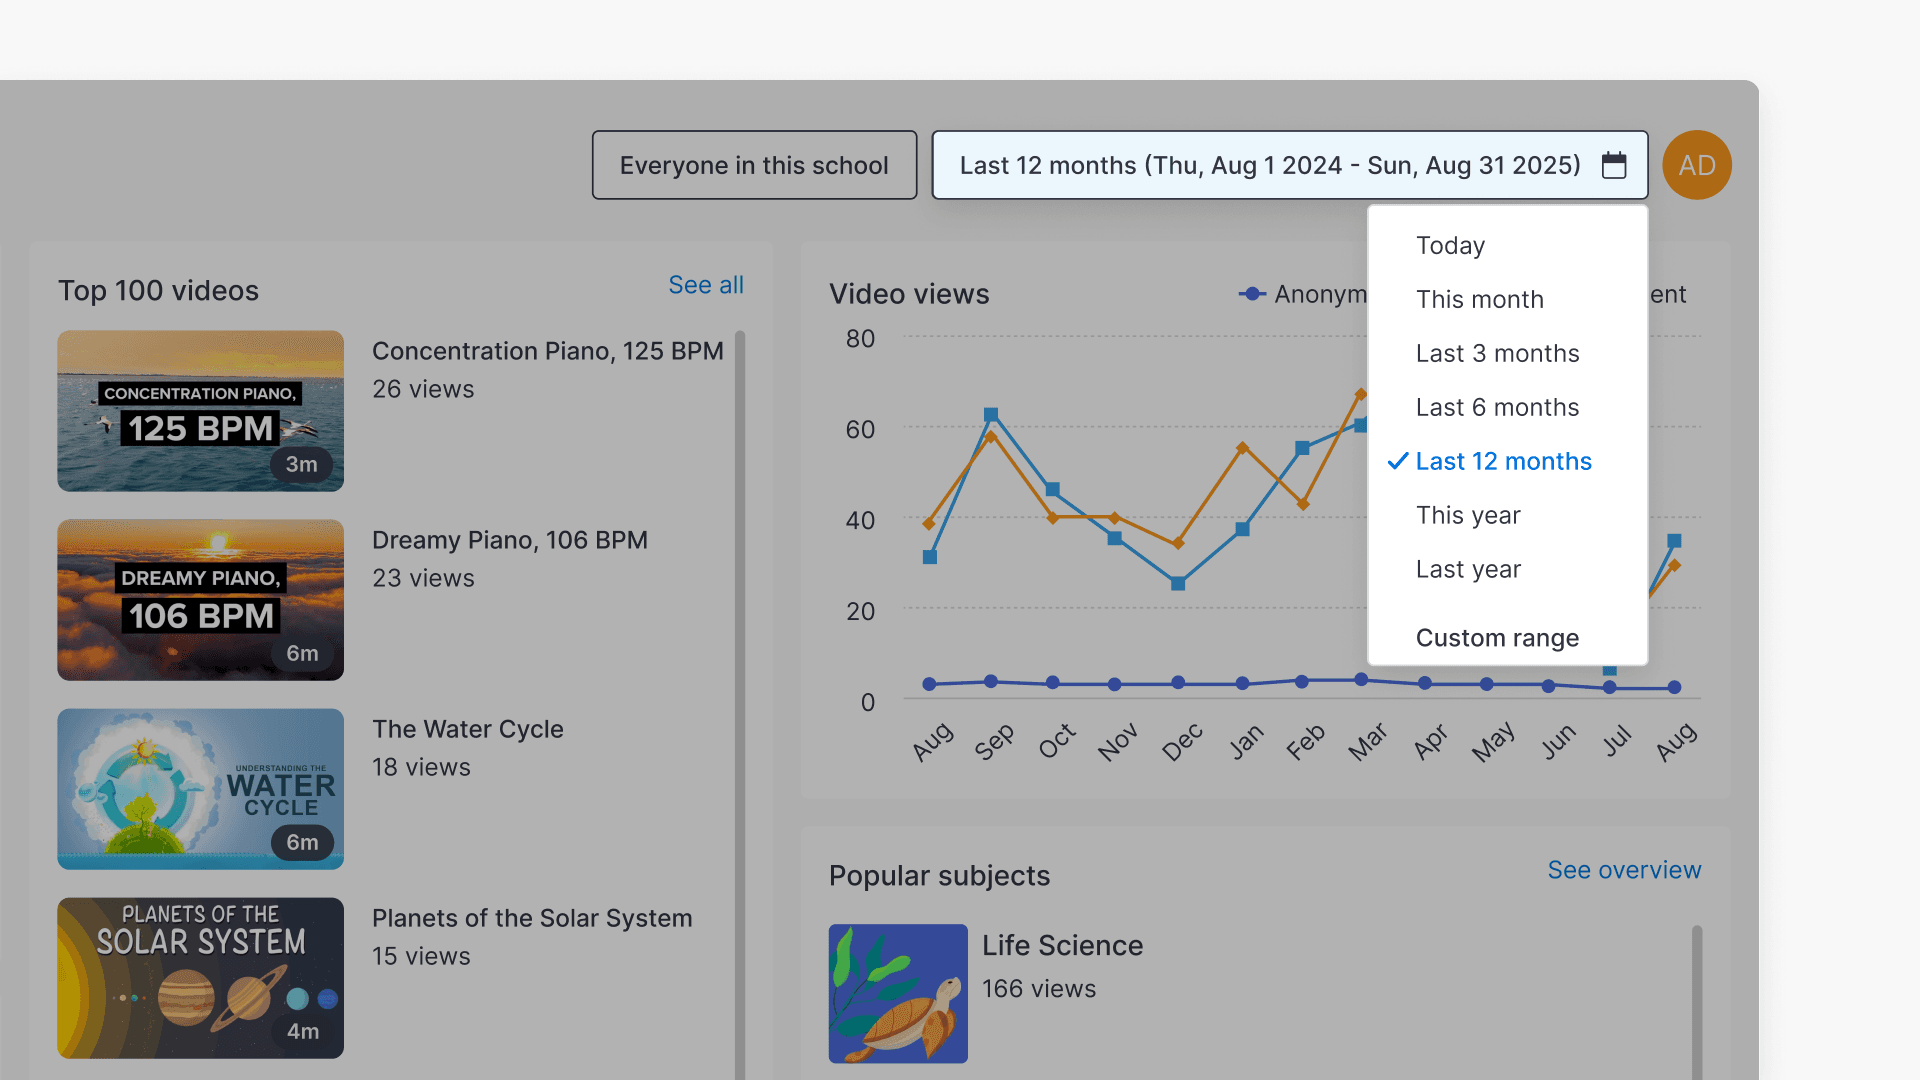Click the Popular subjects list scrollbar
The image size is (1920, 1080).
click(x=1697, y=1000)
